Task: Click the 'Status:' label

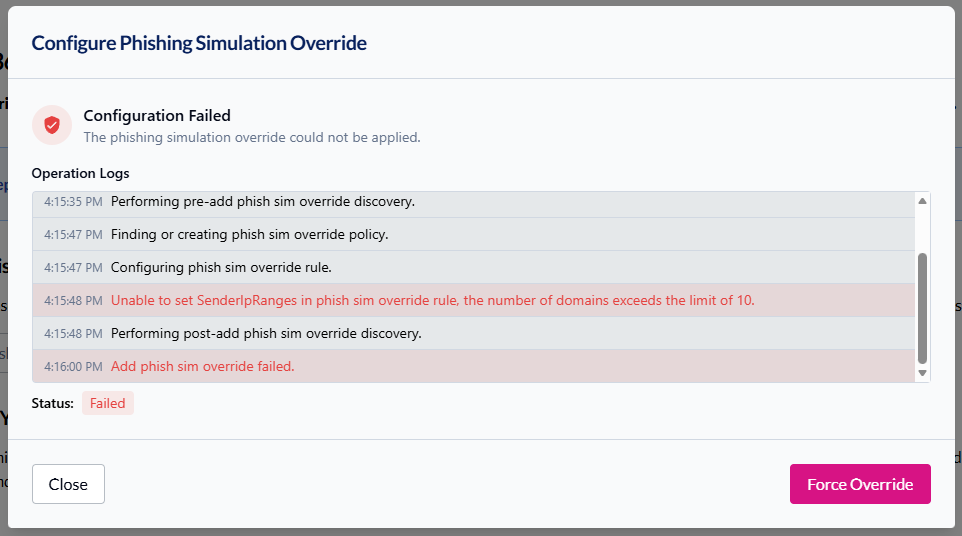Action: pyautogui.click(x=53, y=403)
